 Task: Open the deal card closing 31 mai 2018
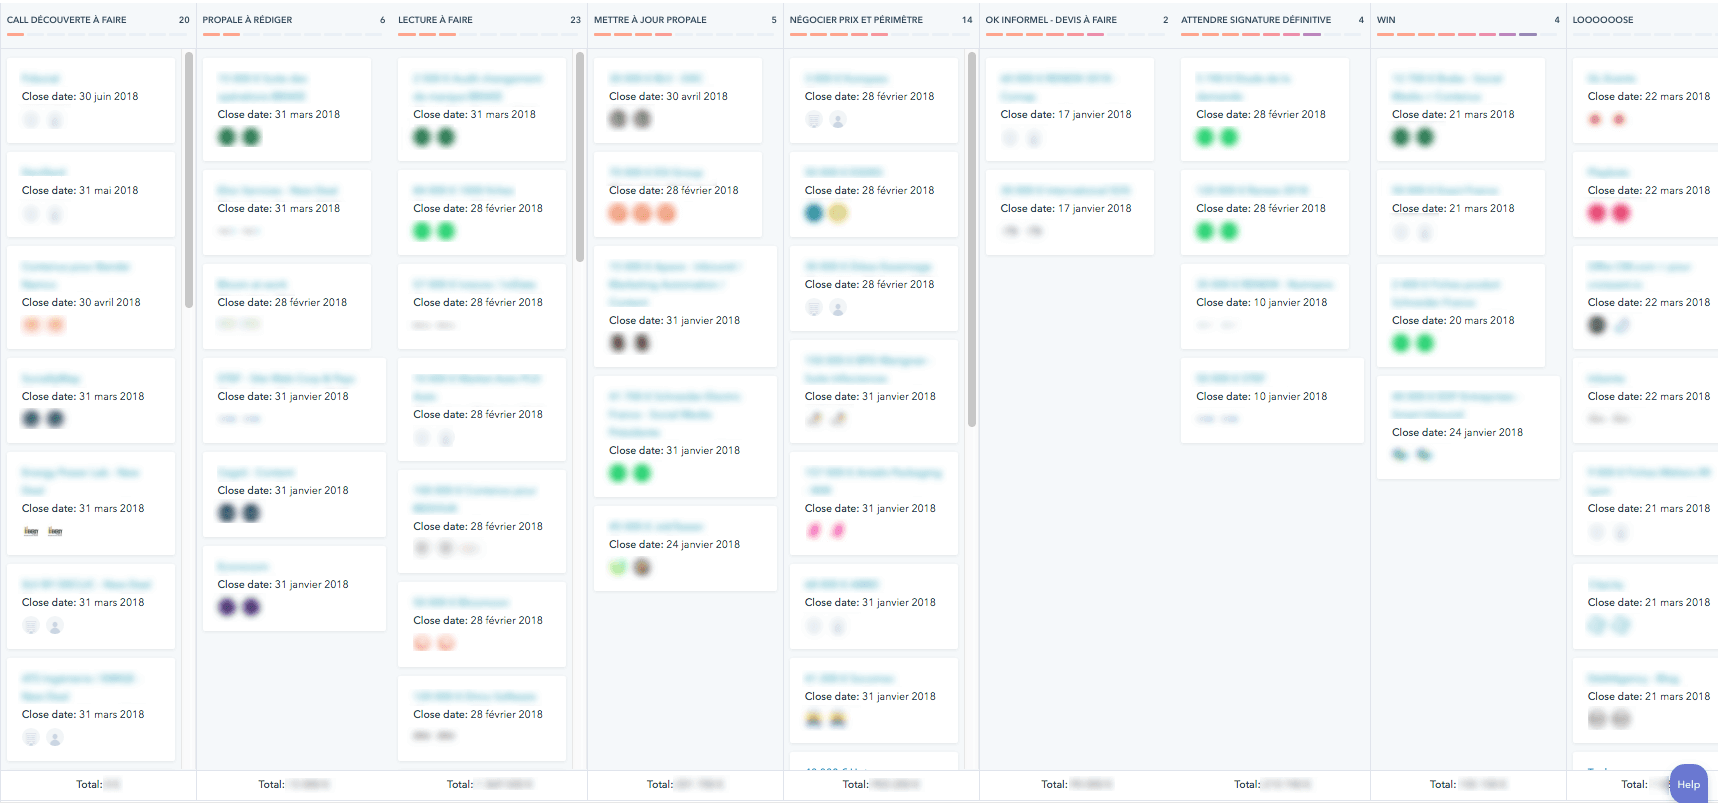click(x=91, y=194)
